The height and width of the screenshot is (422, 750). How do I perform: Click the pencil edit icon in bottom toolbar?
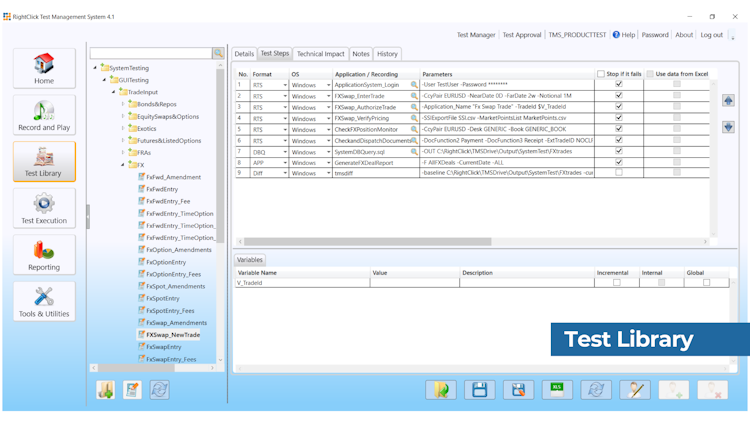coord(635,390)
